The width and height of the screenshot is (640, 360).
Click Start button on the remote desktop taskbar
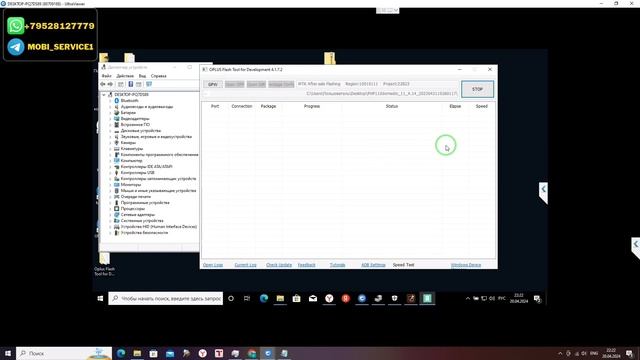coord(100,298)
